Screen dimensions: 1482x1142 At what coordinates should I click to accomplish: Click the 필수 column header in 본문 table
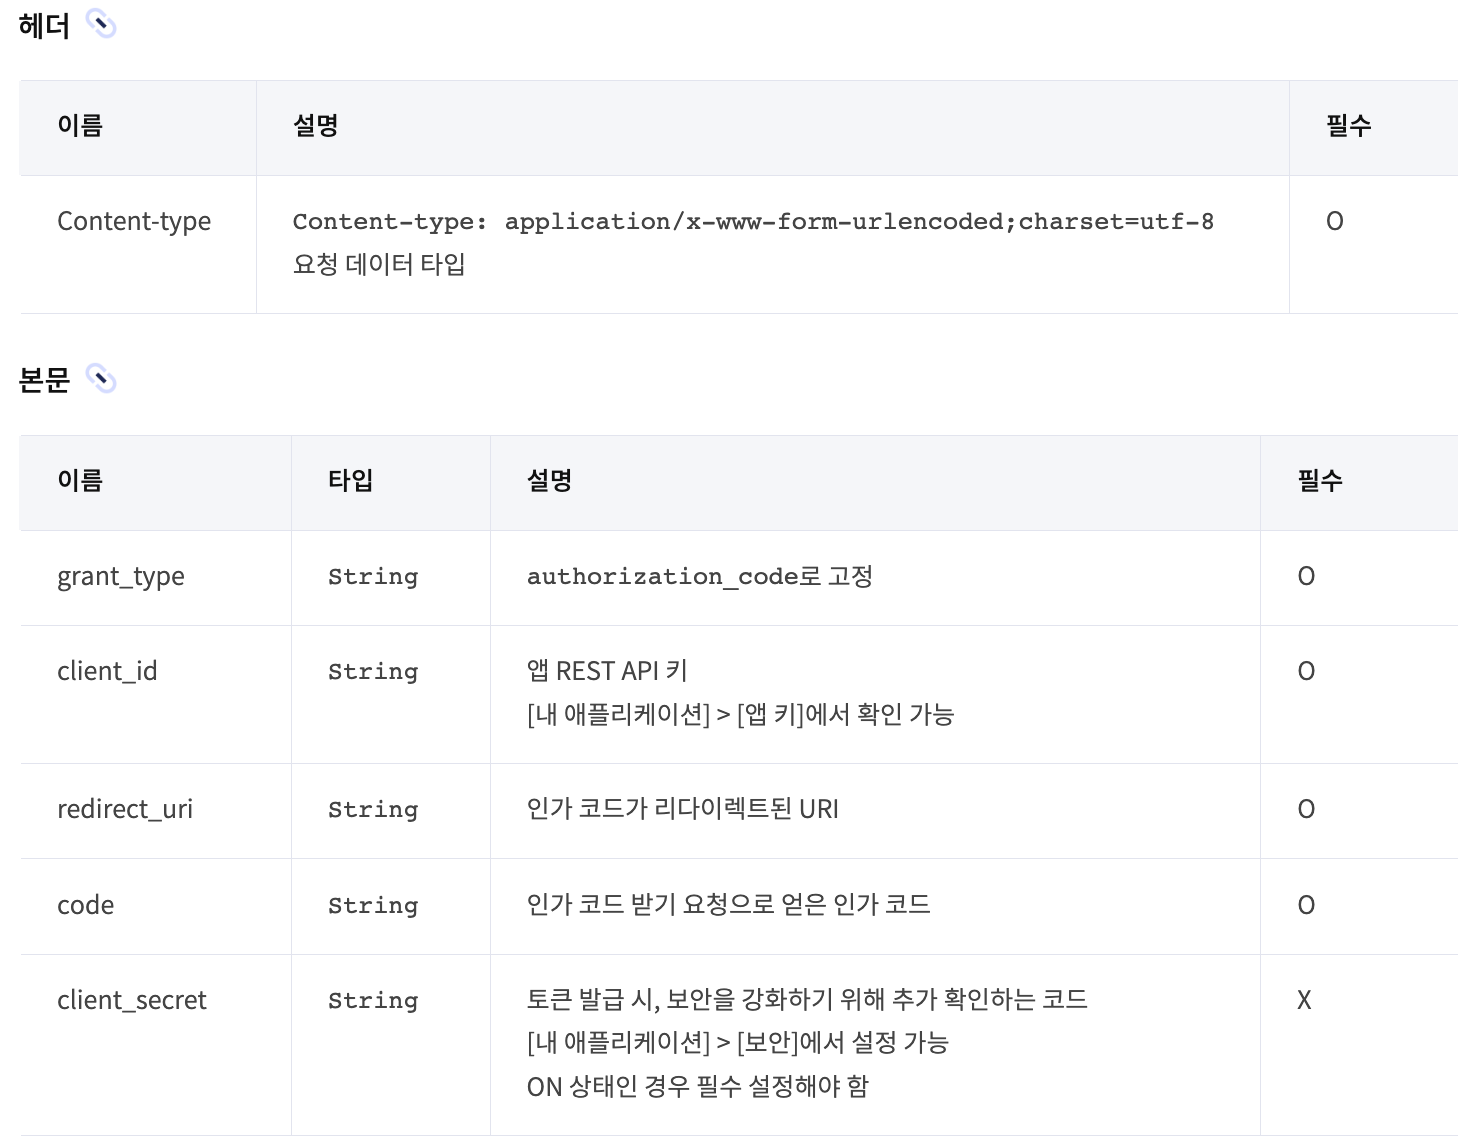[1320, 481]
